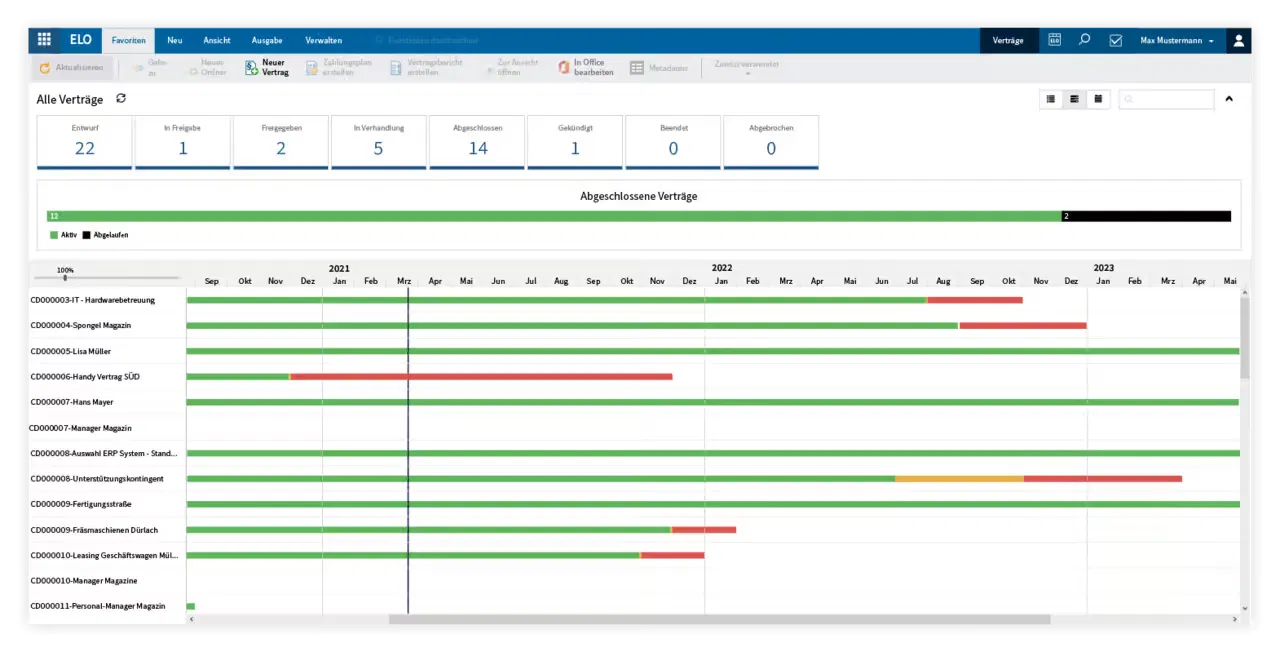
Task: Toggle the Aktiv legend filter
Action: point(63,234)
